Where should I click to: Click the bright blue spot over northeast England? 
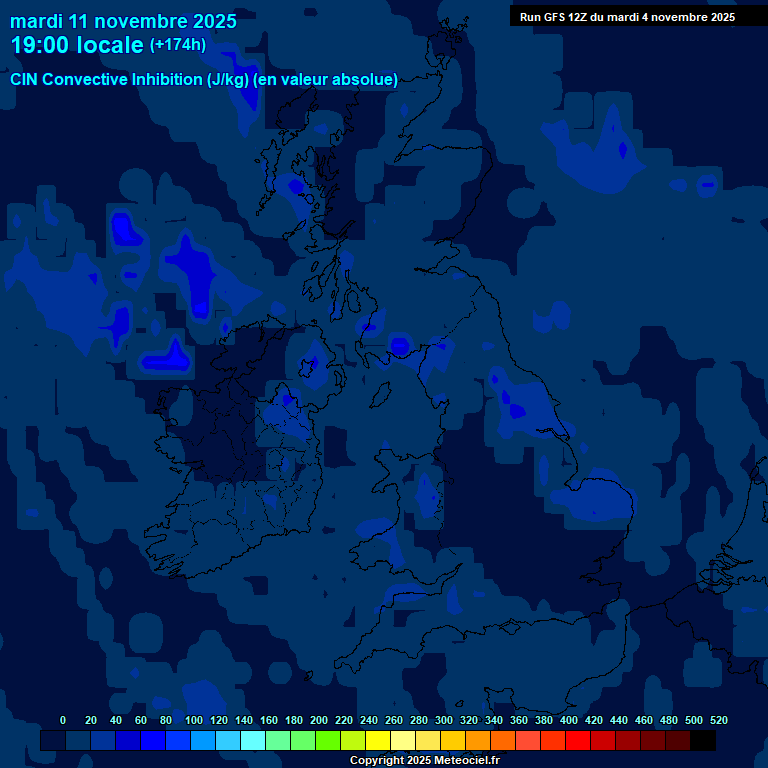point(516,408)
